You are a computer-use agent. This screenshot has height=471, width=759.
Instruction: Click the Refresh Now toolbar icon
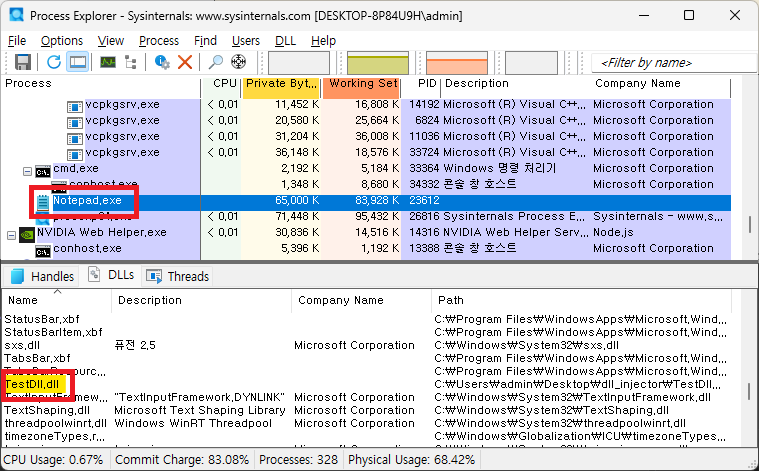(x=53, y=62)
